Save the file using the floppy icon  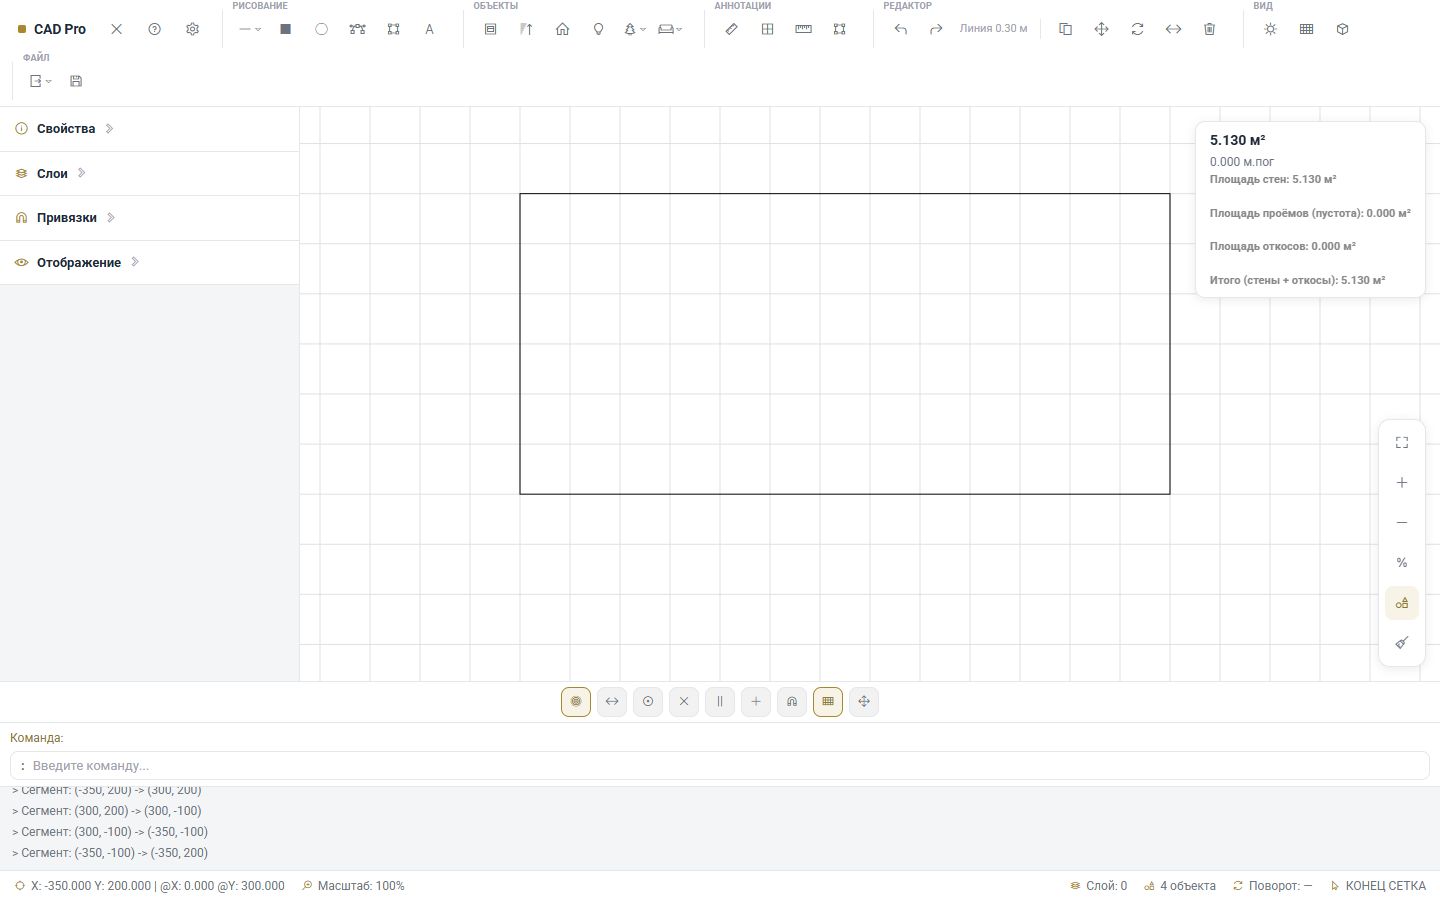pos(76,81)
